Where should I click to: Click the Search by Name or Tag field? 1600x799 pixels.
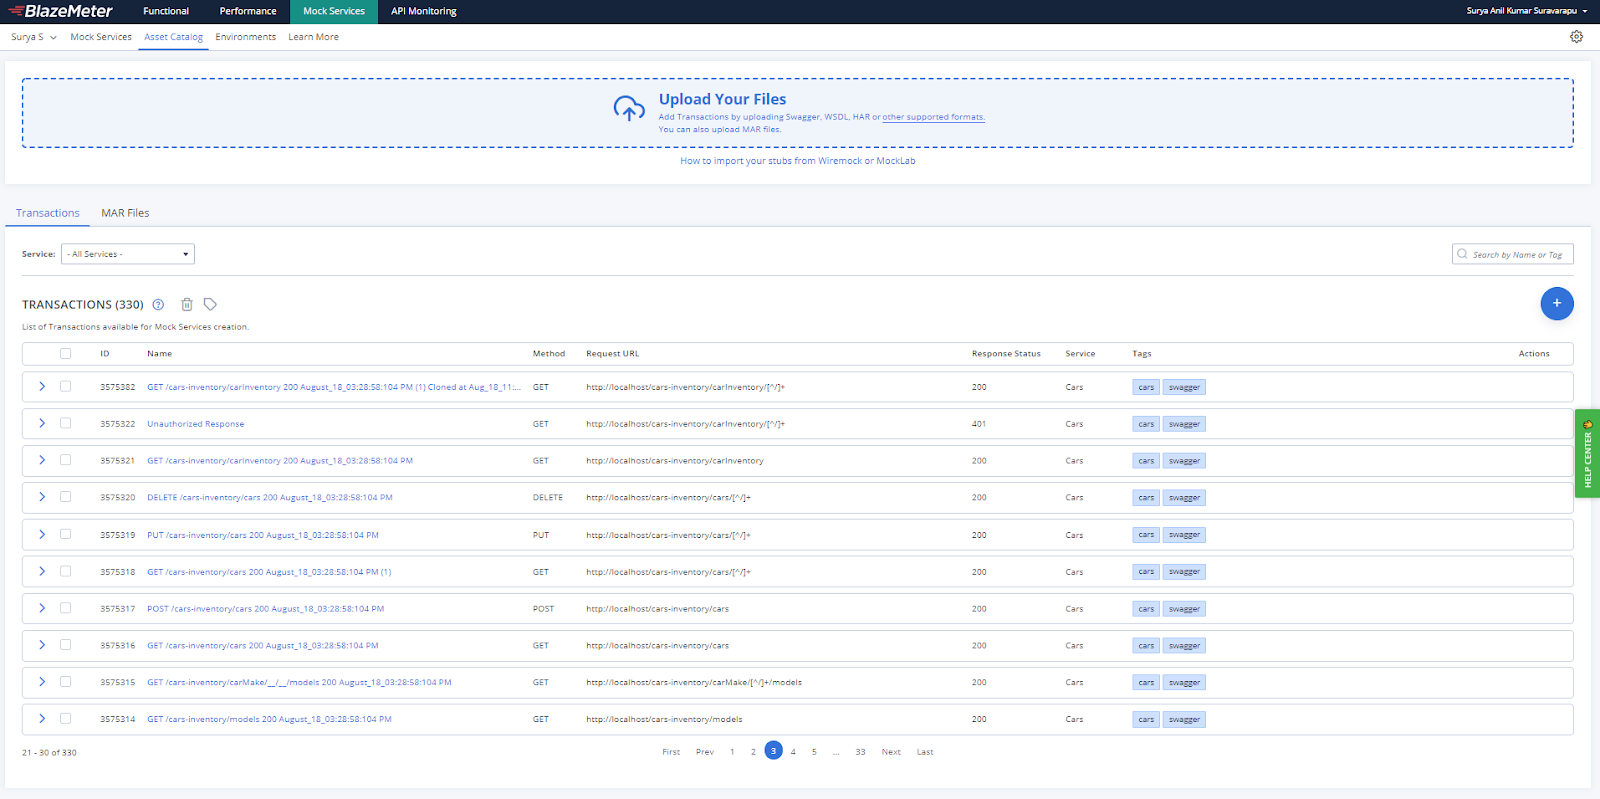1513,254
